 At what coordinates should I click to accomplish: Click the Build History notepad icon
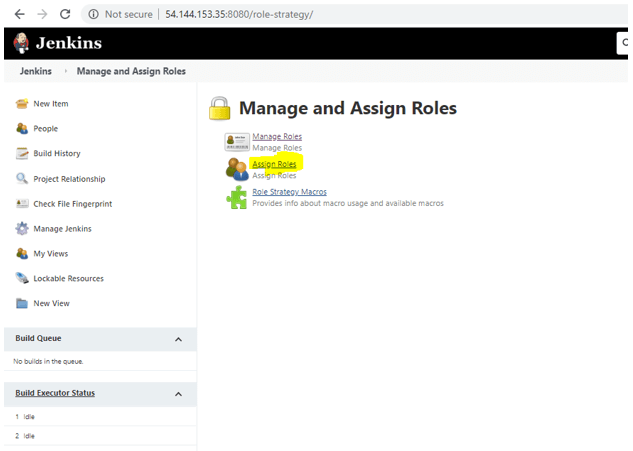click(x=22, y=154)
